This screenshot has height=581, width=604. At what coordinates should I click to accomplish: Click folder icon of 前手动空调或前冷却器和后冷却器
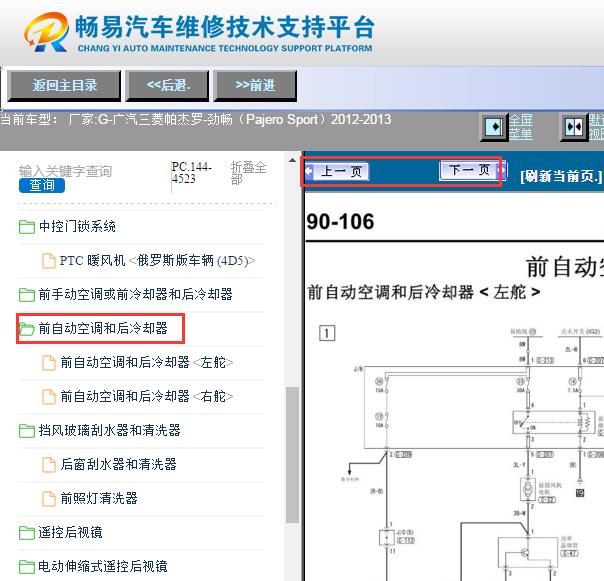27,295
